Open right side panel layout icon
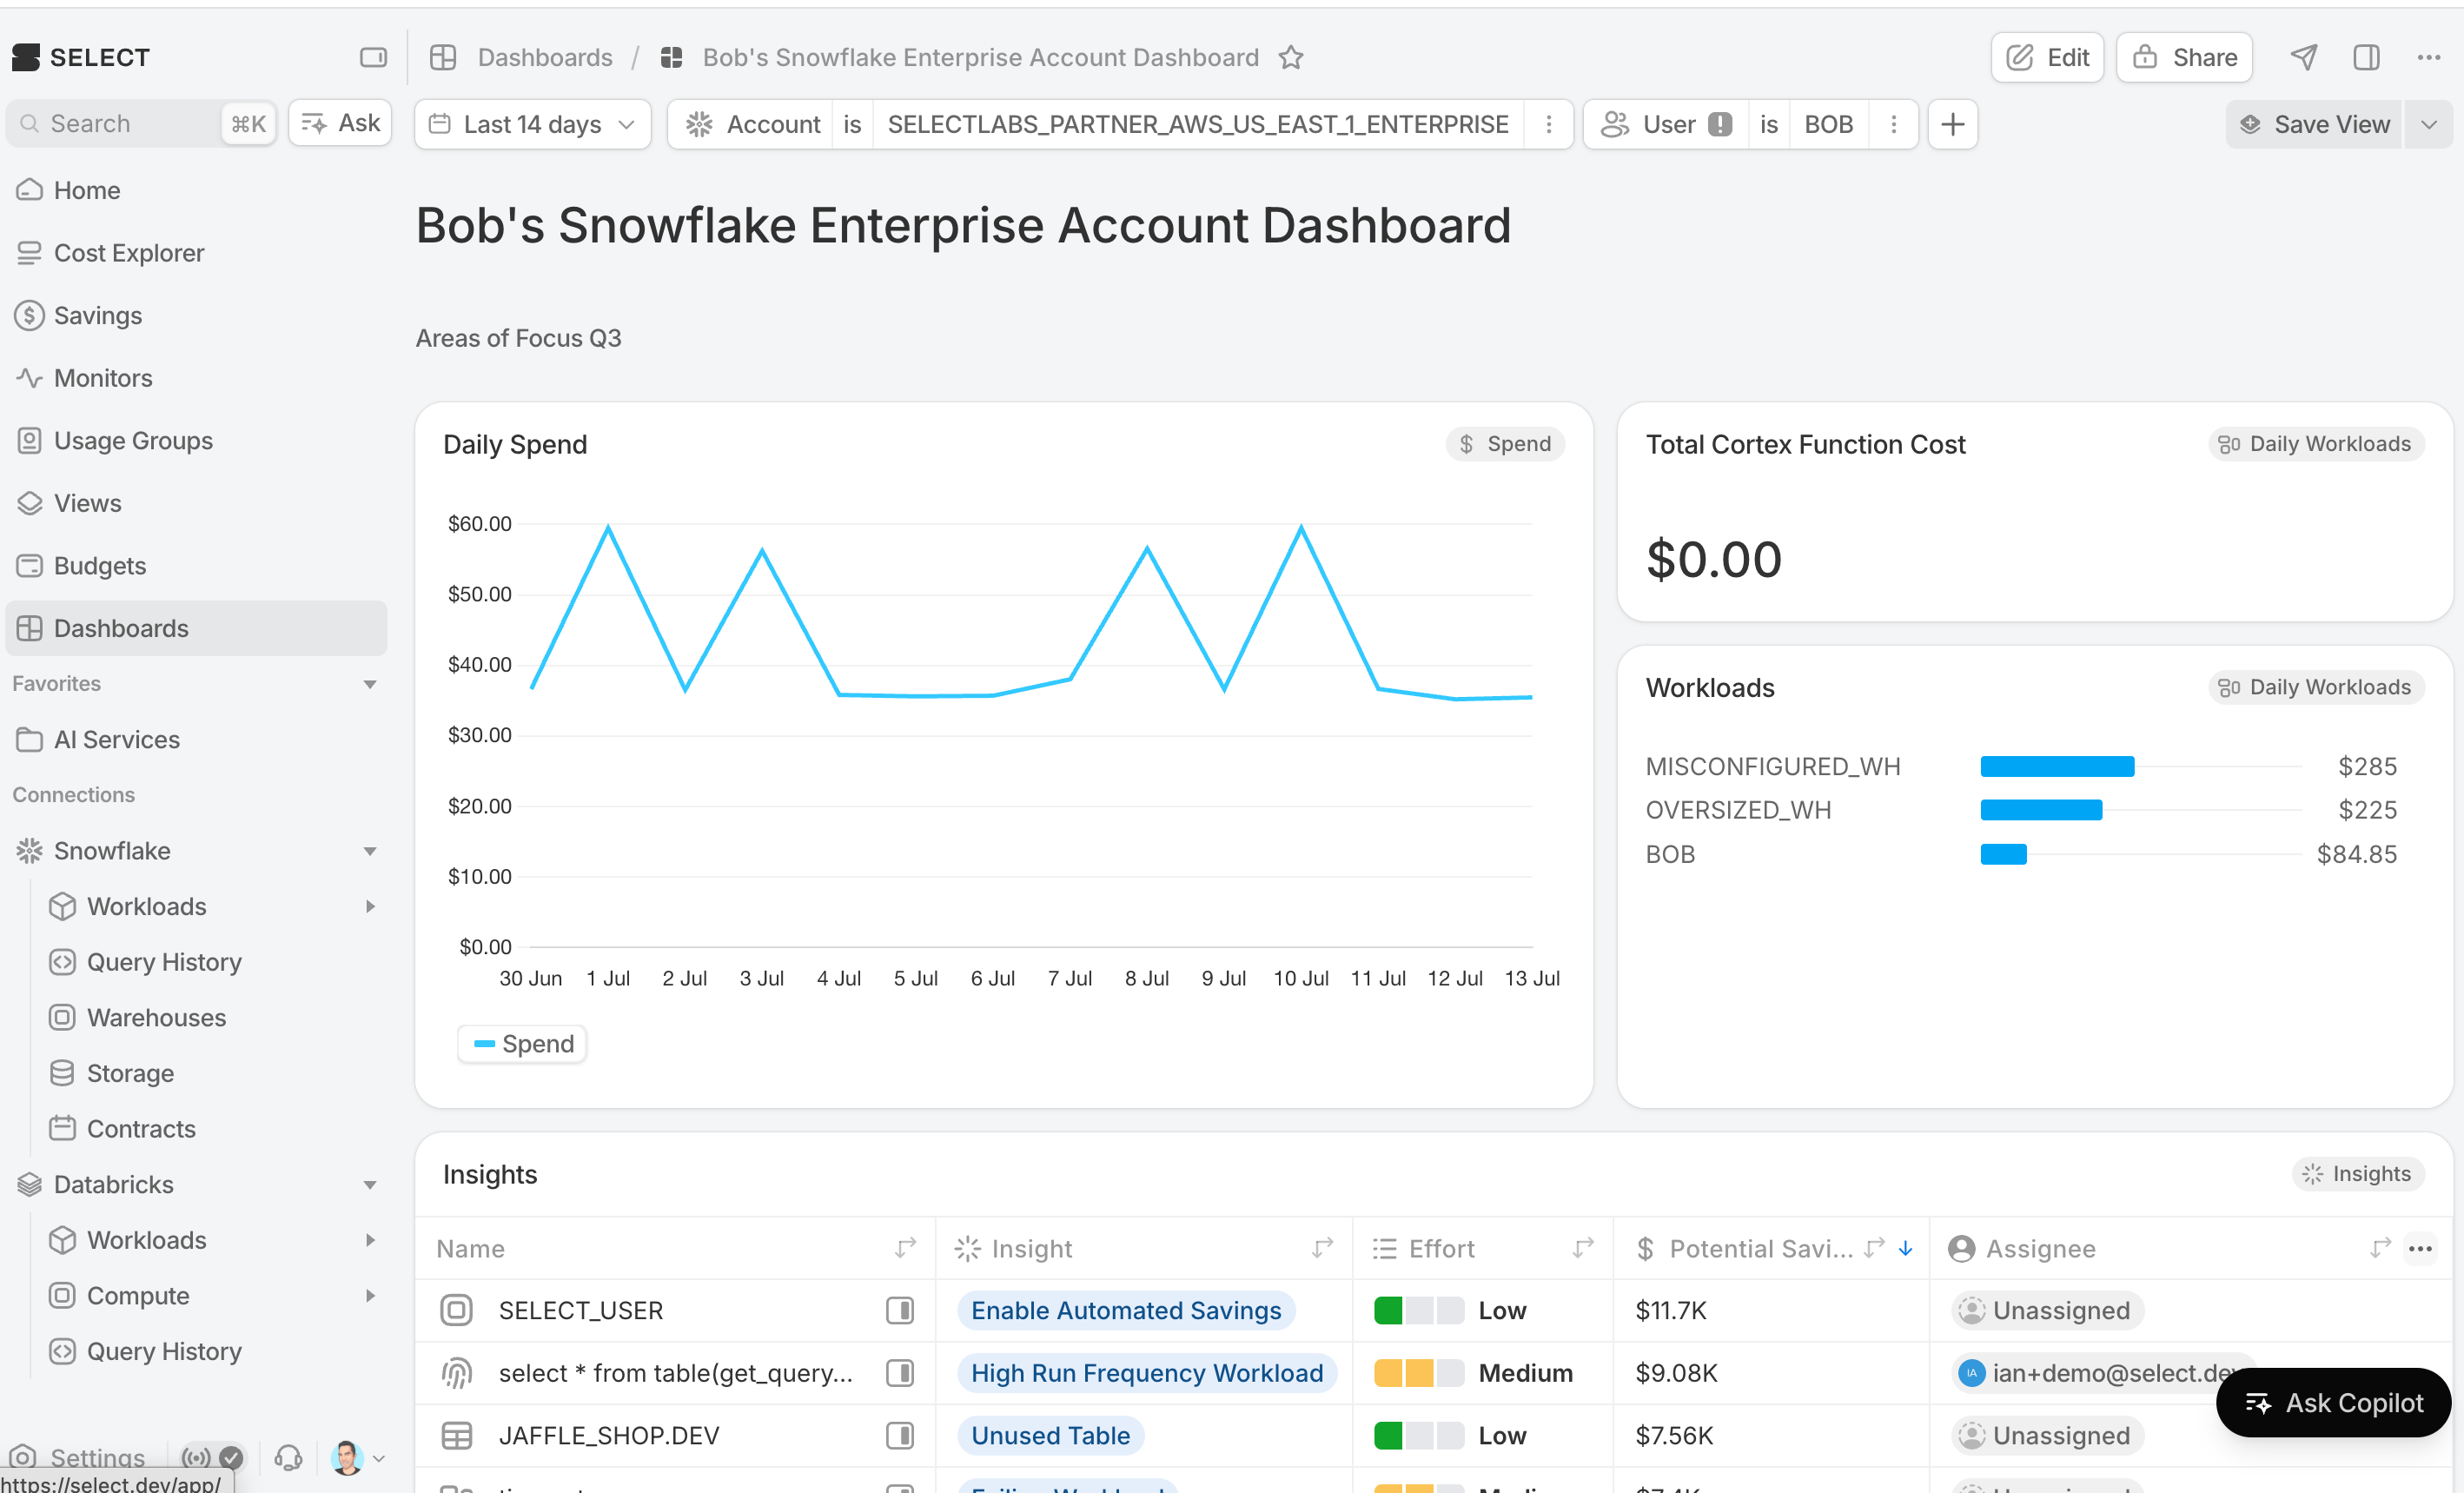Screen dimensions: 2464x1493 pos(2366,58)
